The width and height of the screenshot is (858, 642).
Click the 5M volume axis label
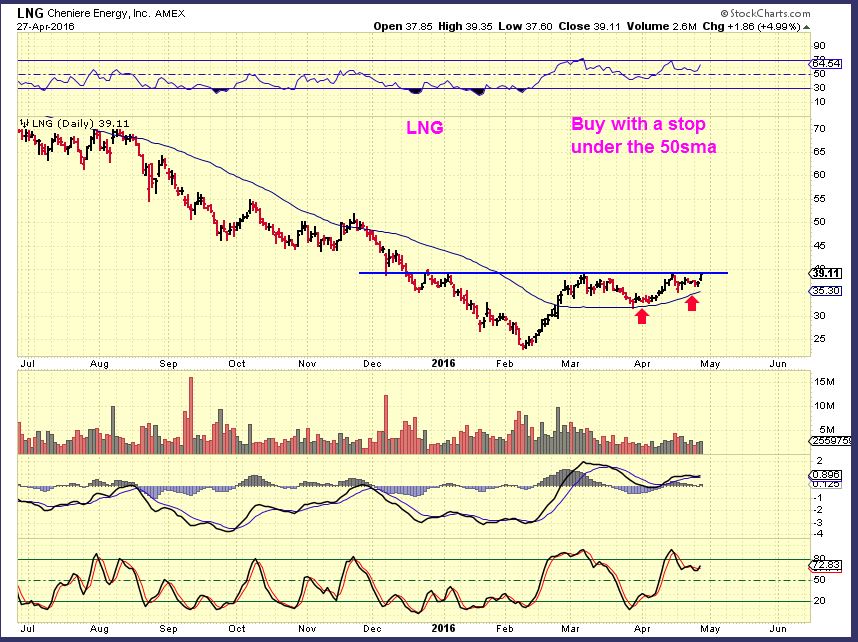click(827, 430)
